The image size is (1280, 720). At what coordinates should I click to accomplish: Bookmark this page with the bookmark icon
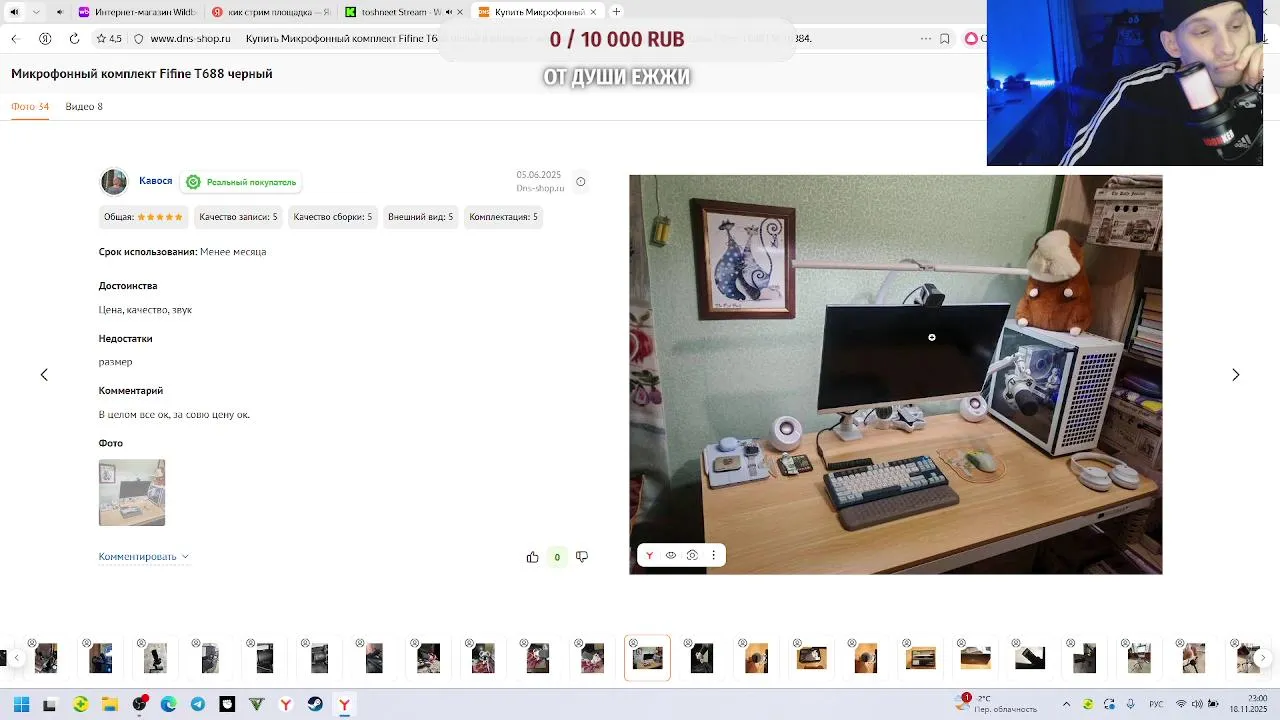(x=944, y=39)
